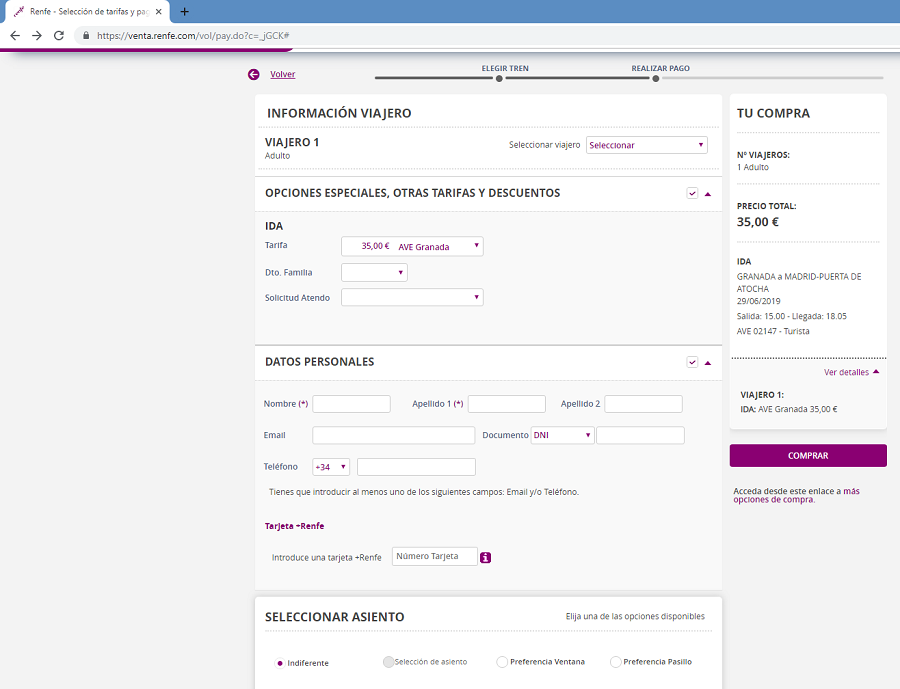900x689 pixels.
Task: Open a new browser tab with plus icon
Action: click(x=184, y=11)
